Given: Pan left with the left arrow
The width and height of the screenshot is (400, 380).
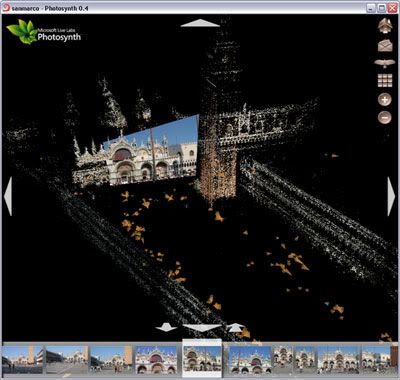Looking at the screenshot, I should click(x=8, y=196).
